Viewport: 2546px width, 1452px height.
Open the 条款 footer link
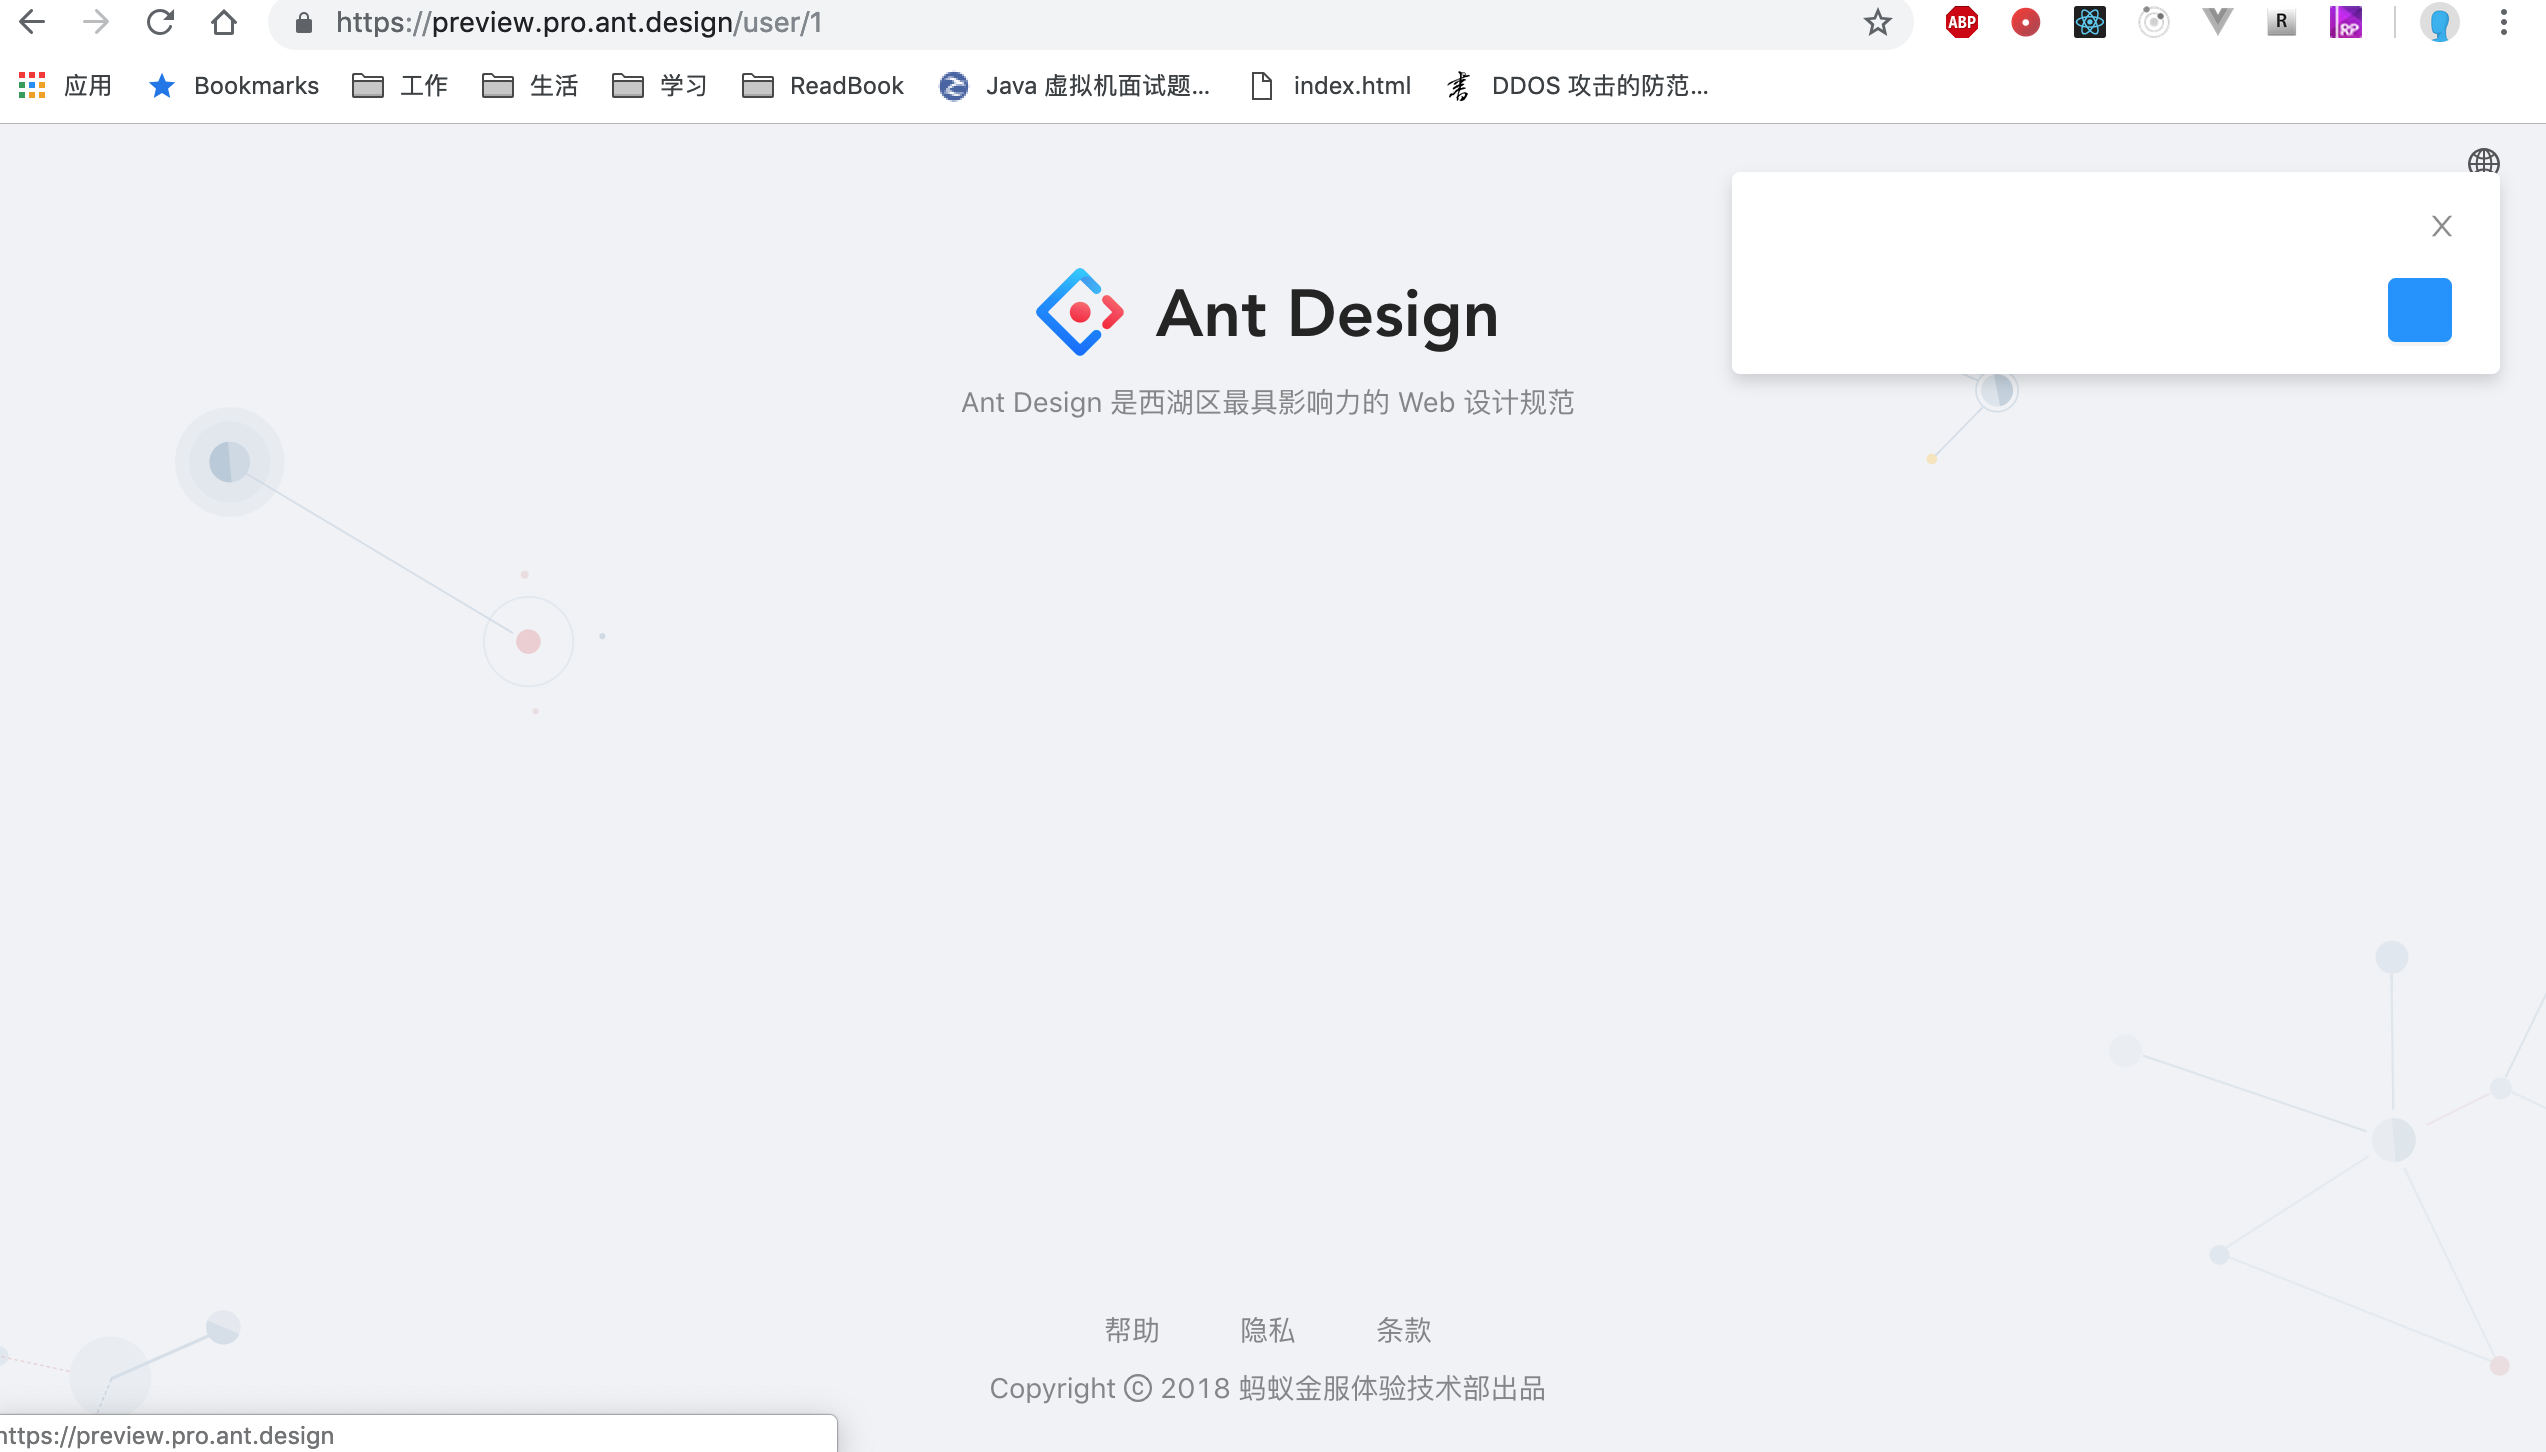coord(1404,1330)
